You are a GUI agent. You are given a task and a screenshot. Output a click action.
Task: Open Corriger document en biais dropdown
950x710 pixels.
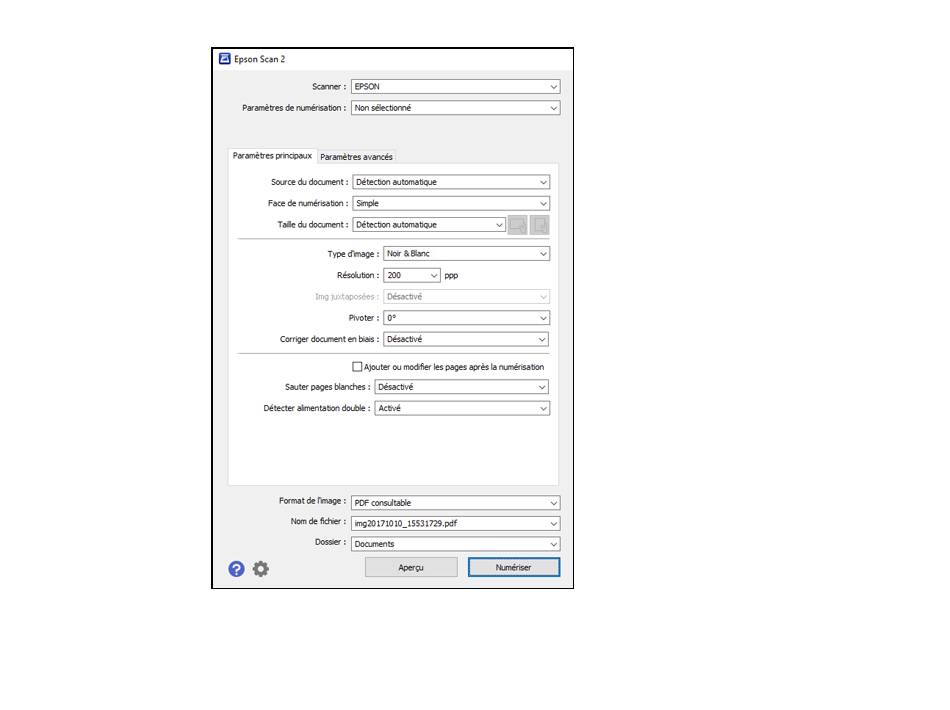pos(467,339)
